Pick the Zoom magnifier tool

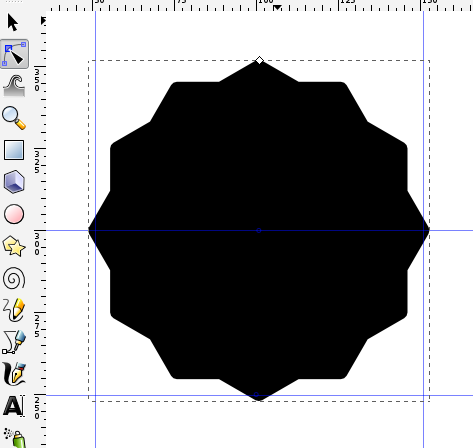point(14,118)
